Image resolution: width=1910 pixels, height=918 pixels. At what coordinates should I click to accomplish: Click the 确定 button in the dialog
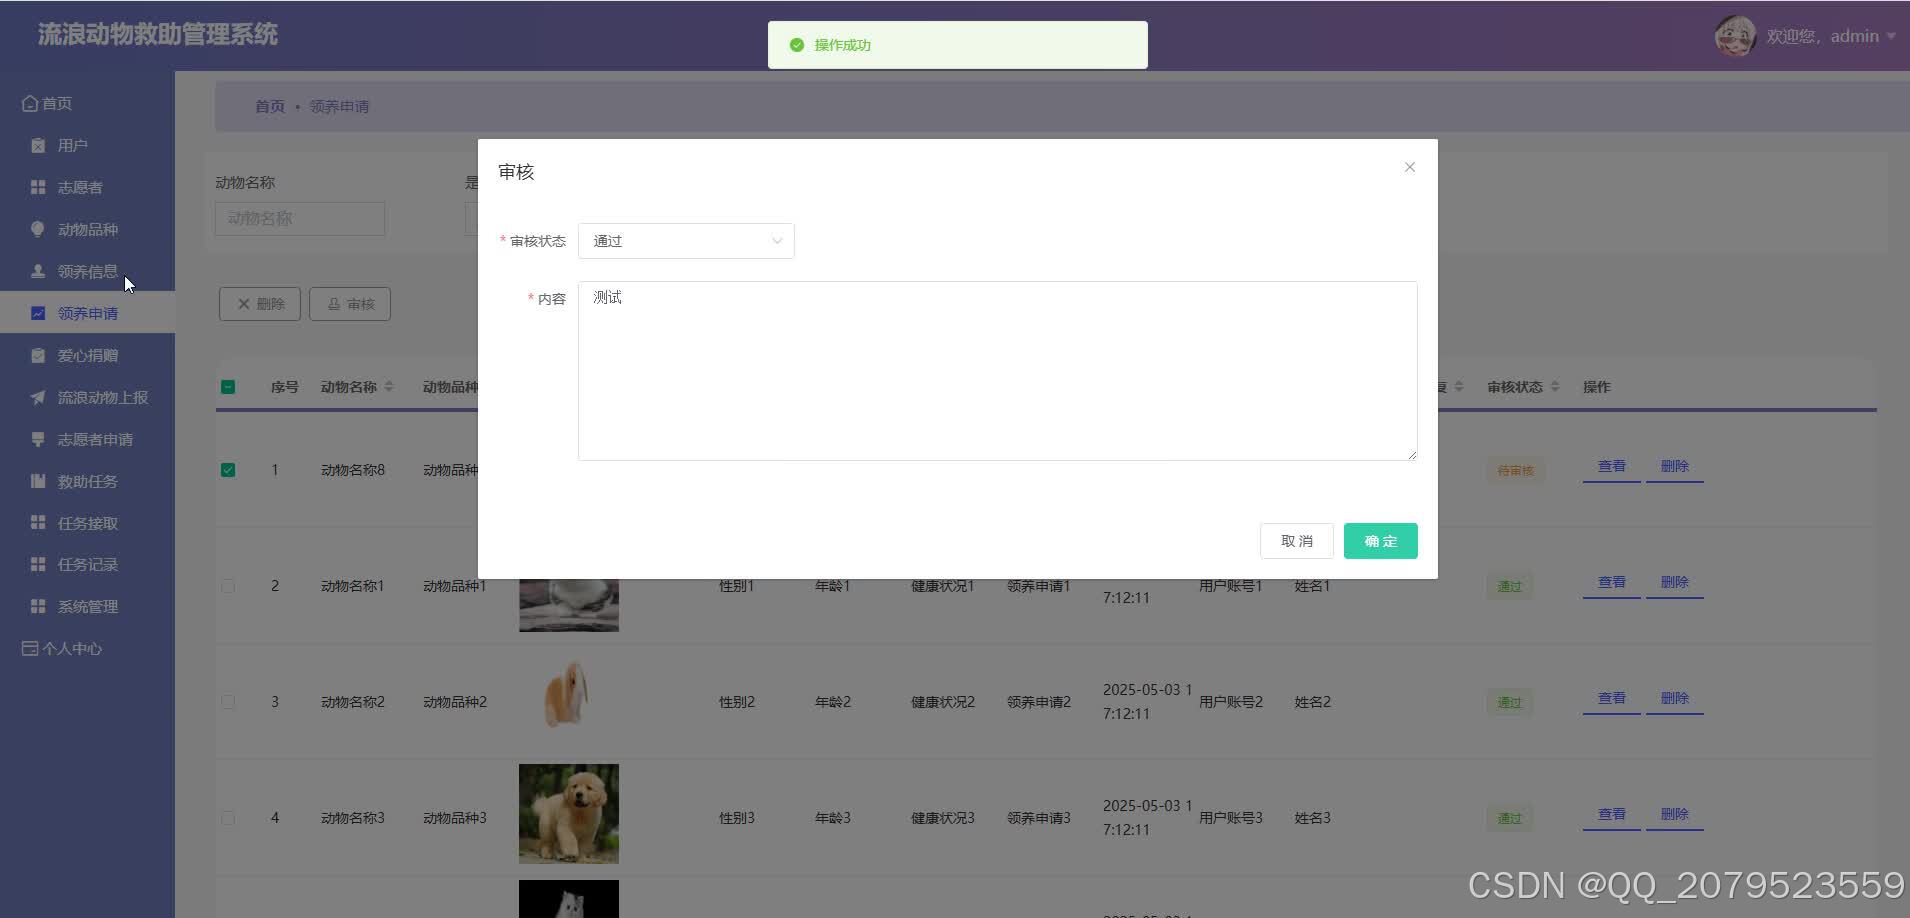[1380, 540]
